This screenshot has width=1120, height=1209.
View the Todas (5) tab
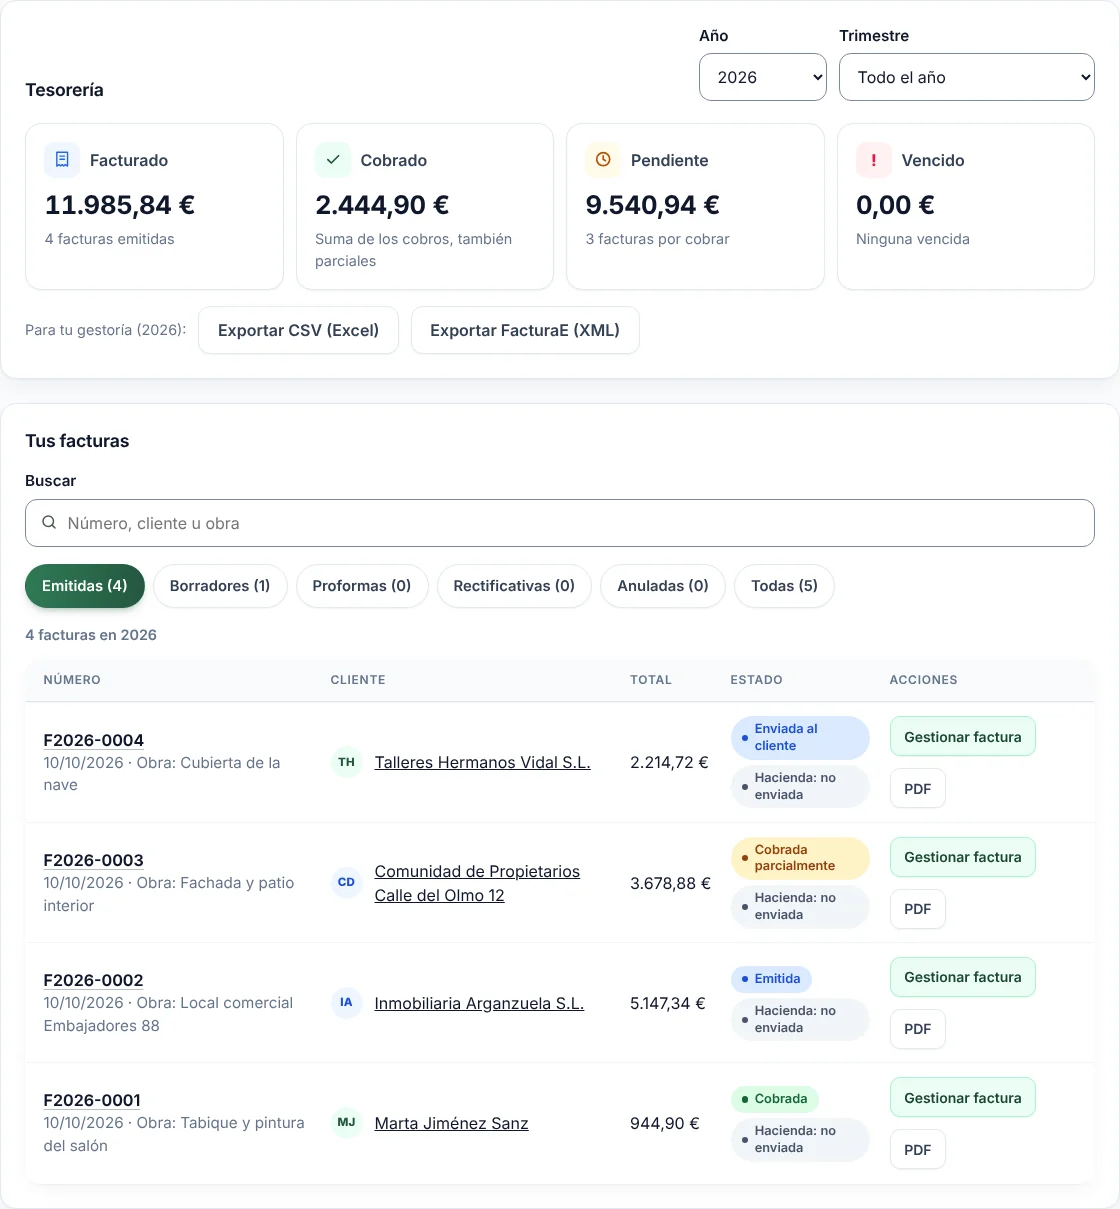(785, 586)
